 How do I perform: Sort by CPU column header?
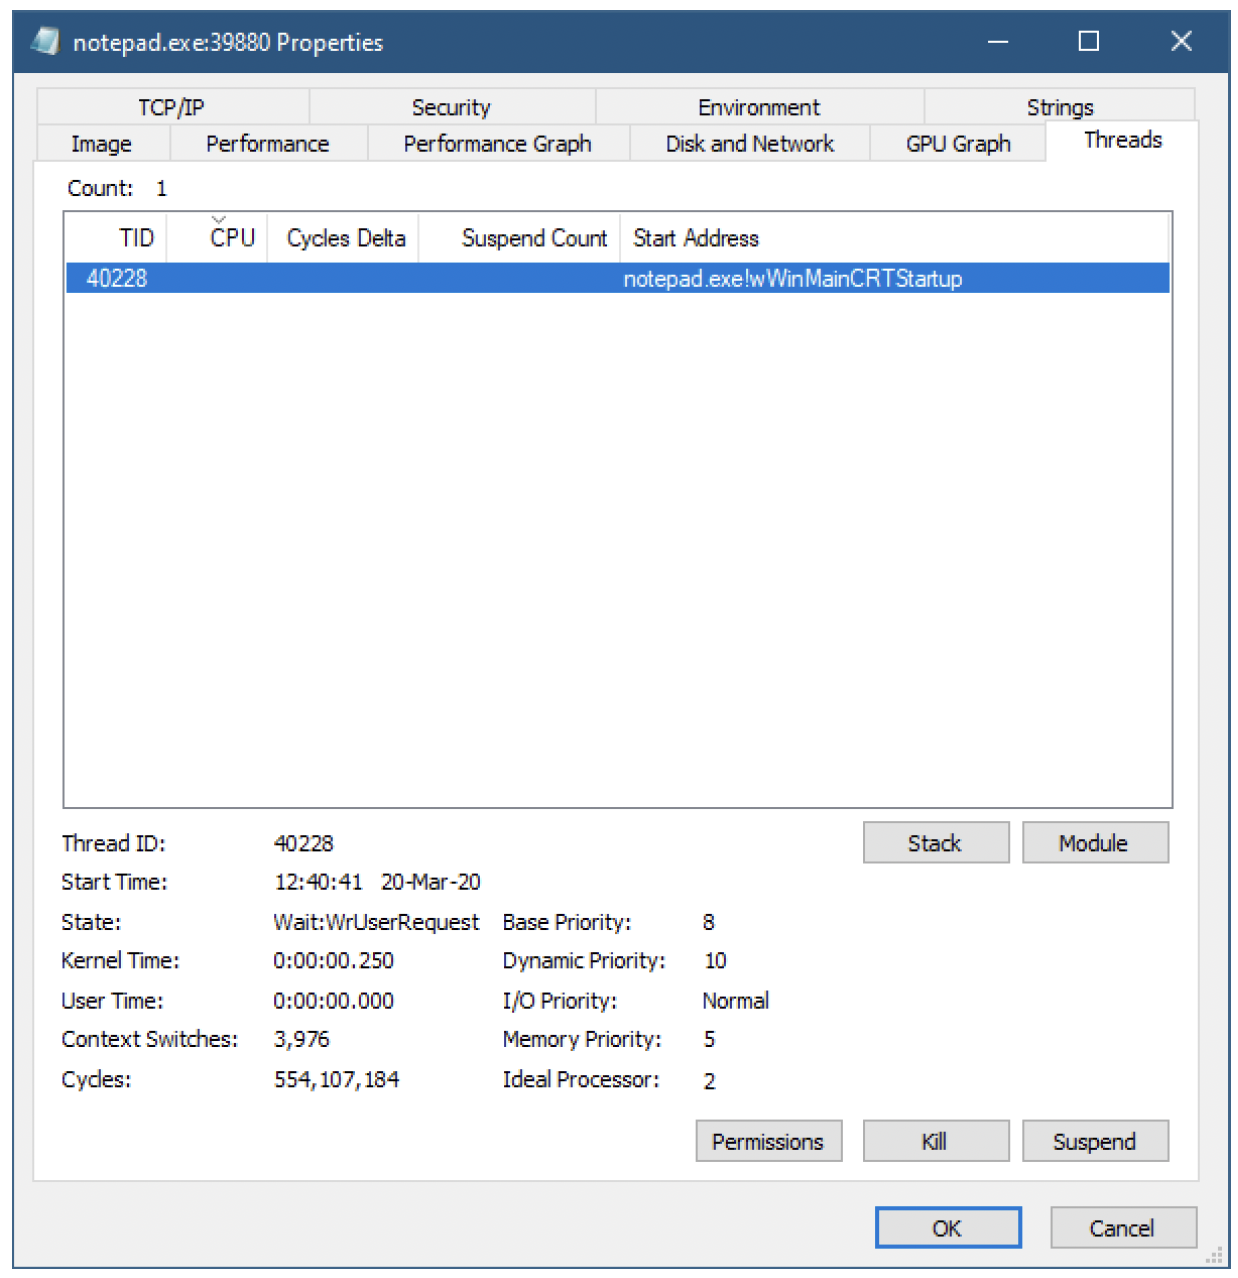(x=217, y=238)
